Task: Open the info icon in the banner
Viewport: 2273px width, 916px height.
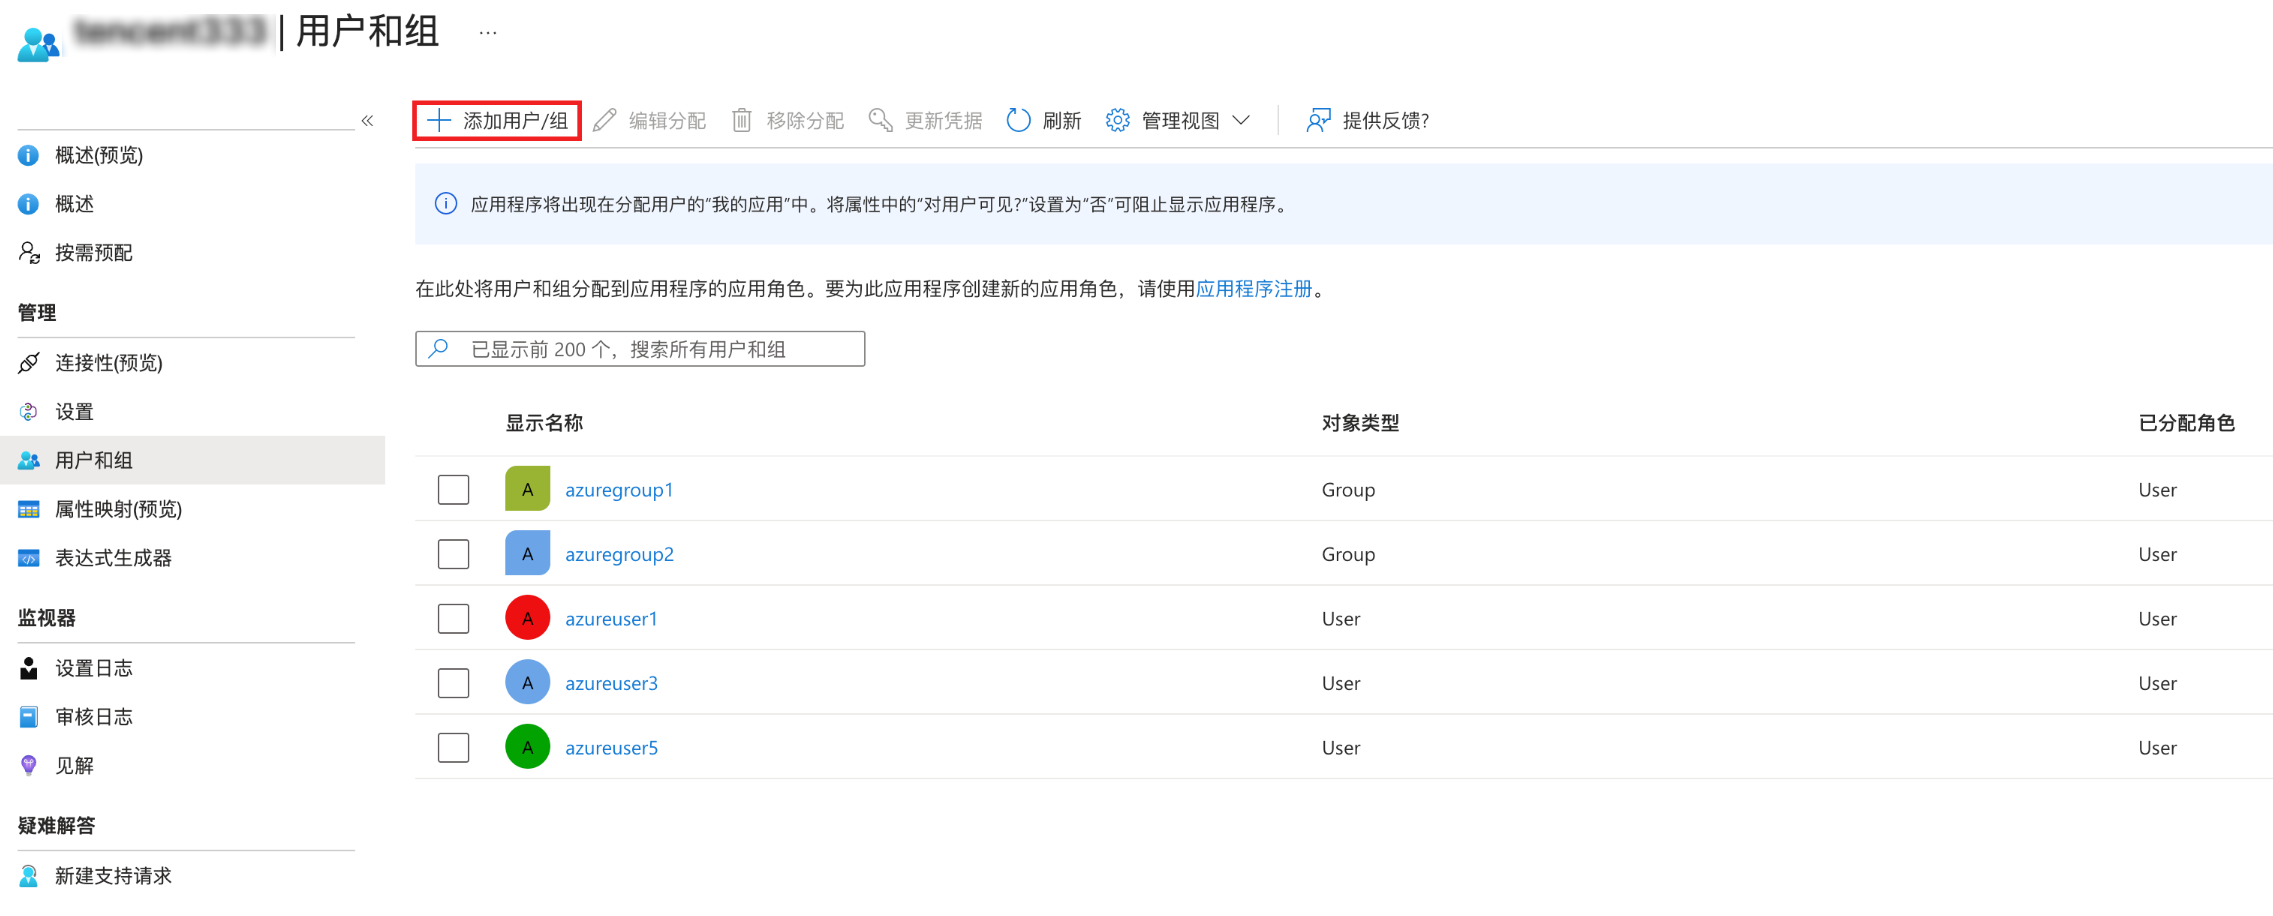Action: click(x=446, y=204)
